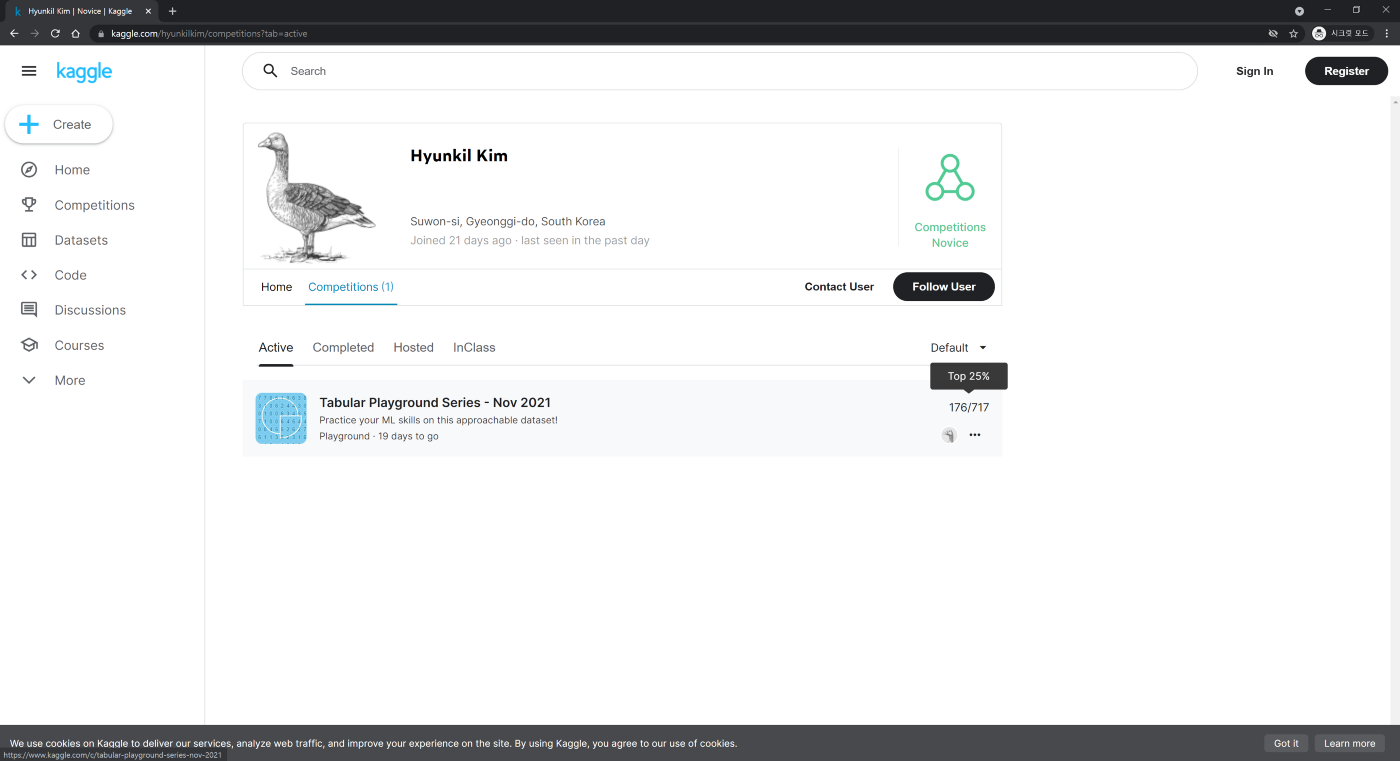Image resolution: width=1400 pixels, height=761 pixels.
Task: Open the competition three-dot options menu
Action: tap(975, 435)
